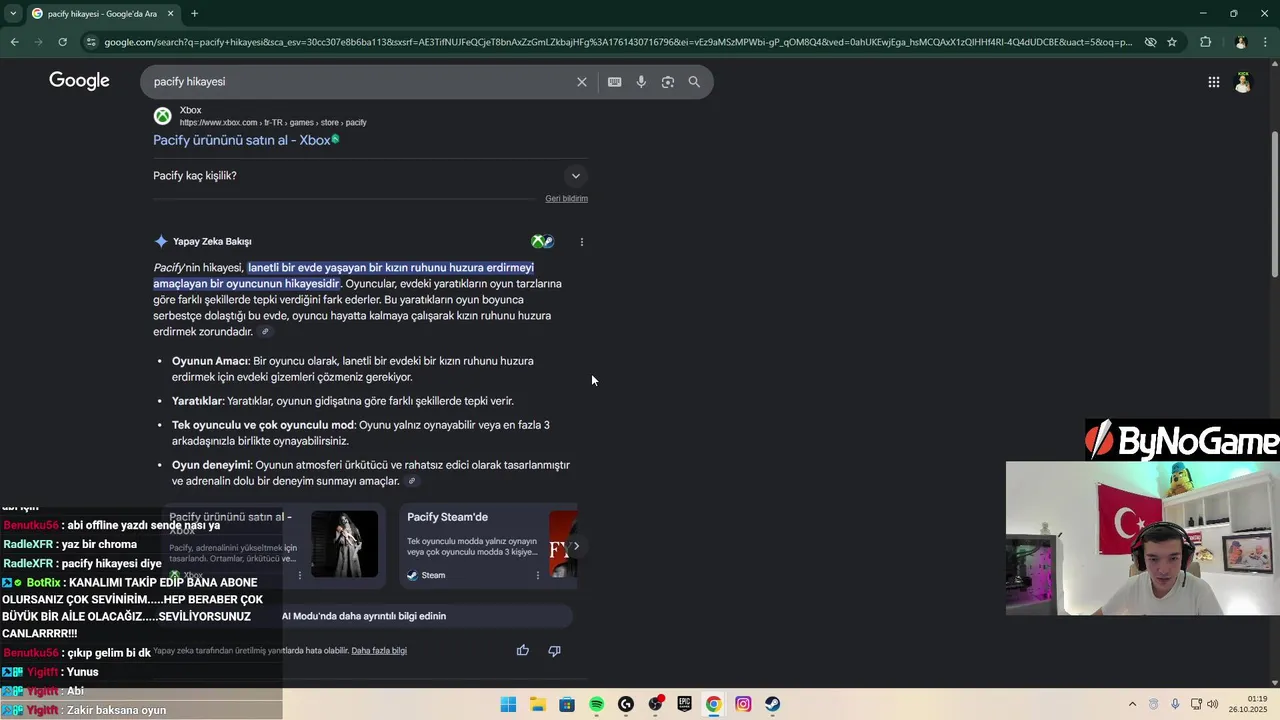The image size is (1280, 720).
Task: Open the Windows Start menu
Action: (x=508, y=704)
